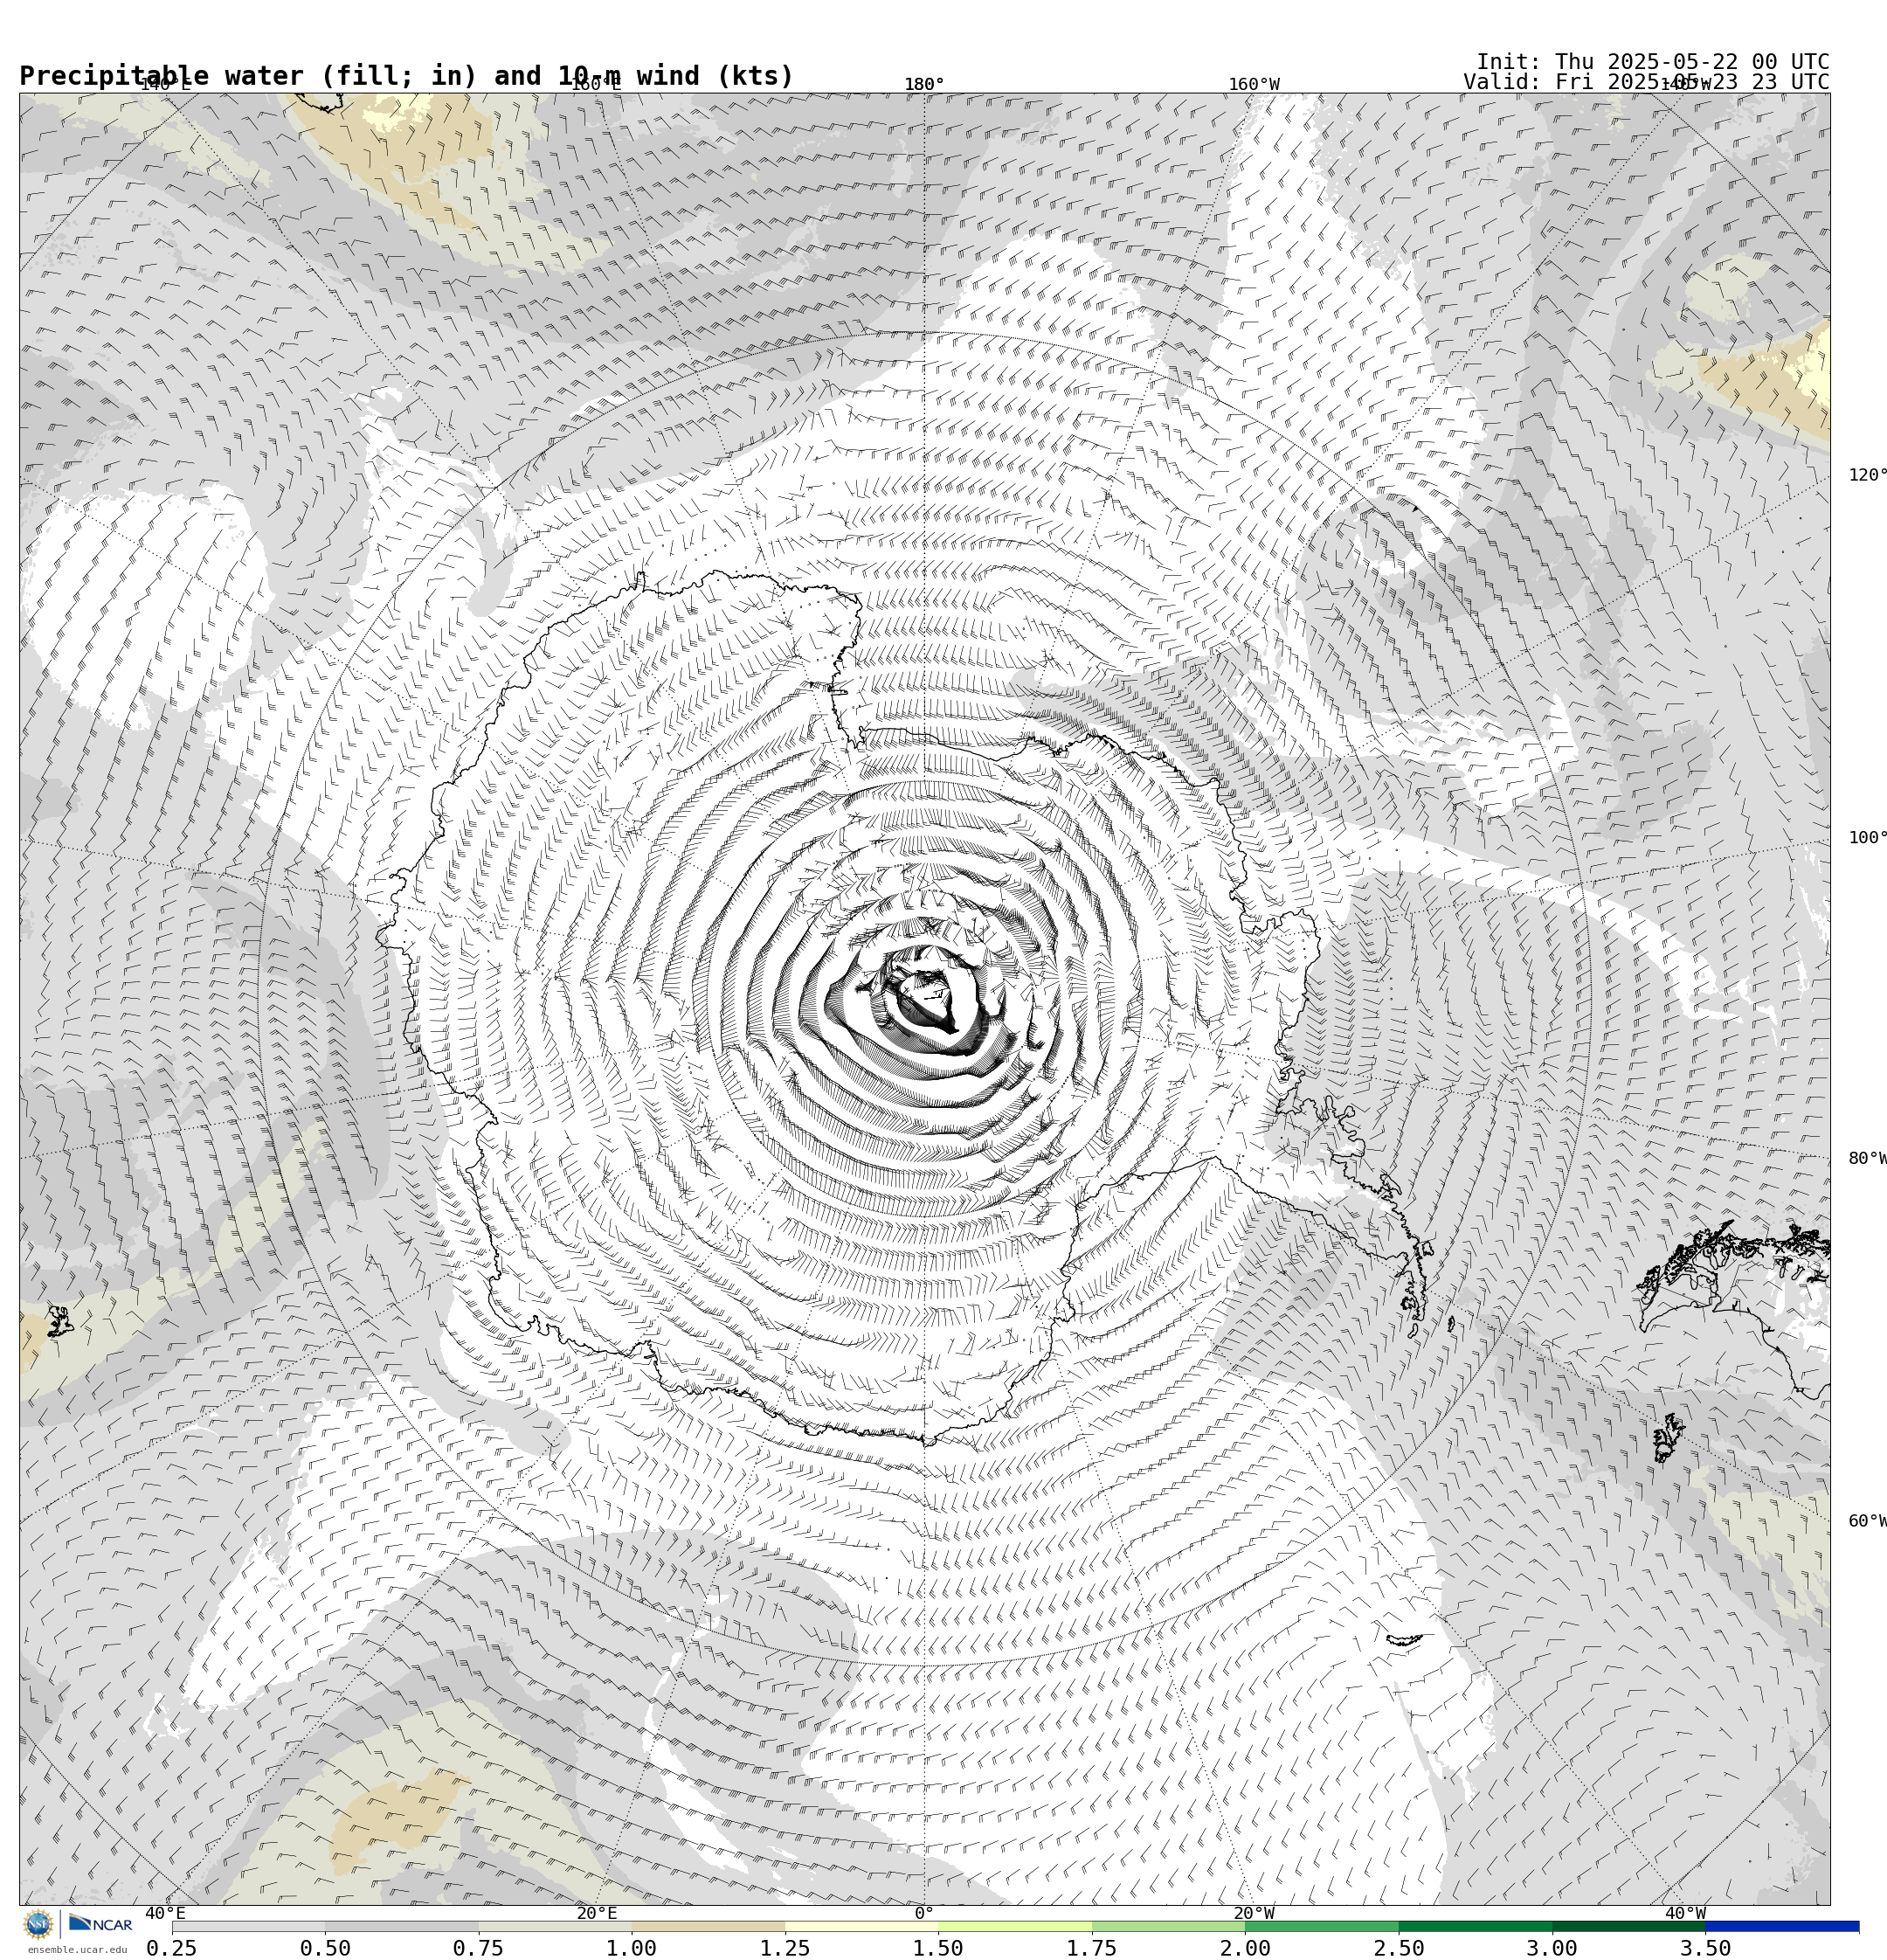1887x1960 pixels.
Task: Select the gray 0.50–0.75 colorbar segment
Action: (x=402, y=1926)
